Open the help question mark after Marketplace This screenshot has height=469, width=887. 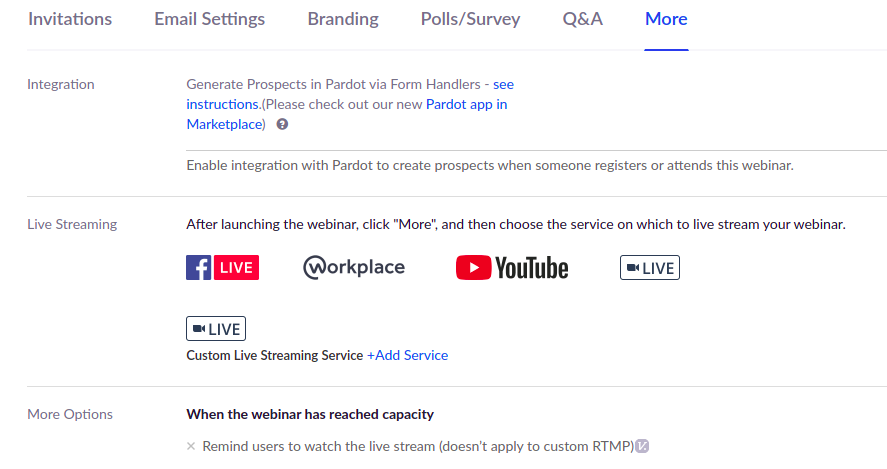[x=282, y=124]
